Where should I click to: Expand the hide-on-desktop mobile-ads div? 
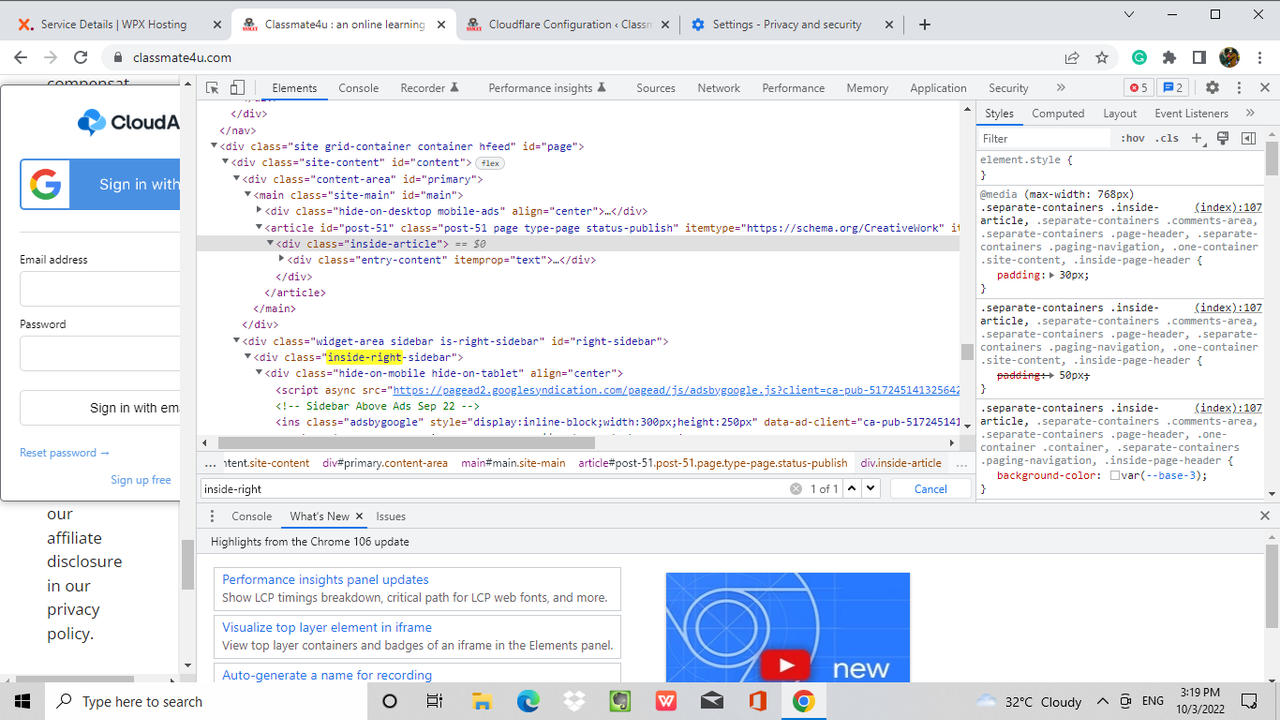pos(259,211)
